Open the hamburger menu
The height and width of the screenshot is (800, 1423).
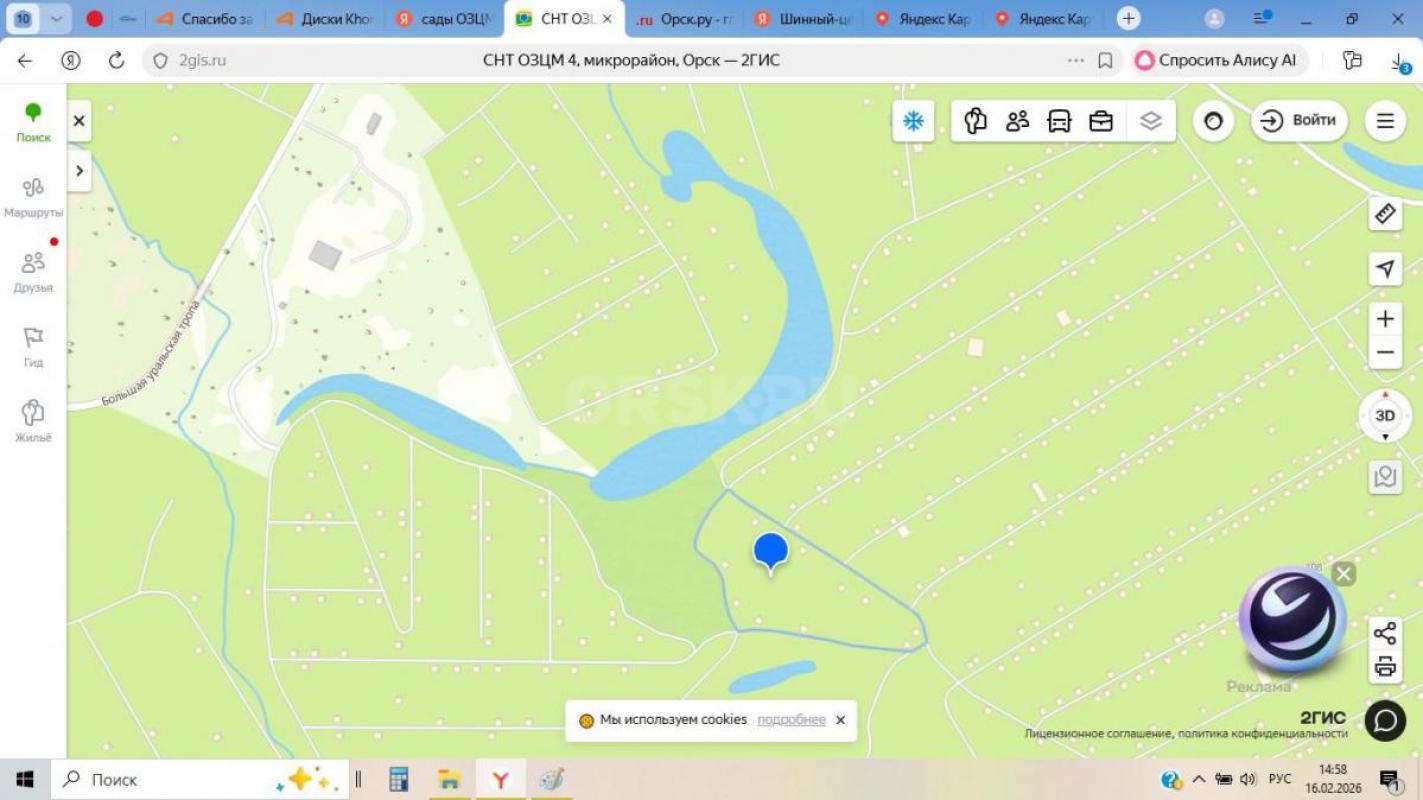[x=1384, y=120]
